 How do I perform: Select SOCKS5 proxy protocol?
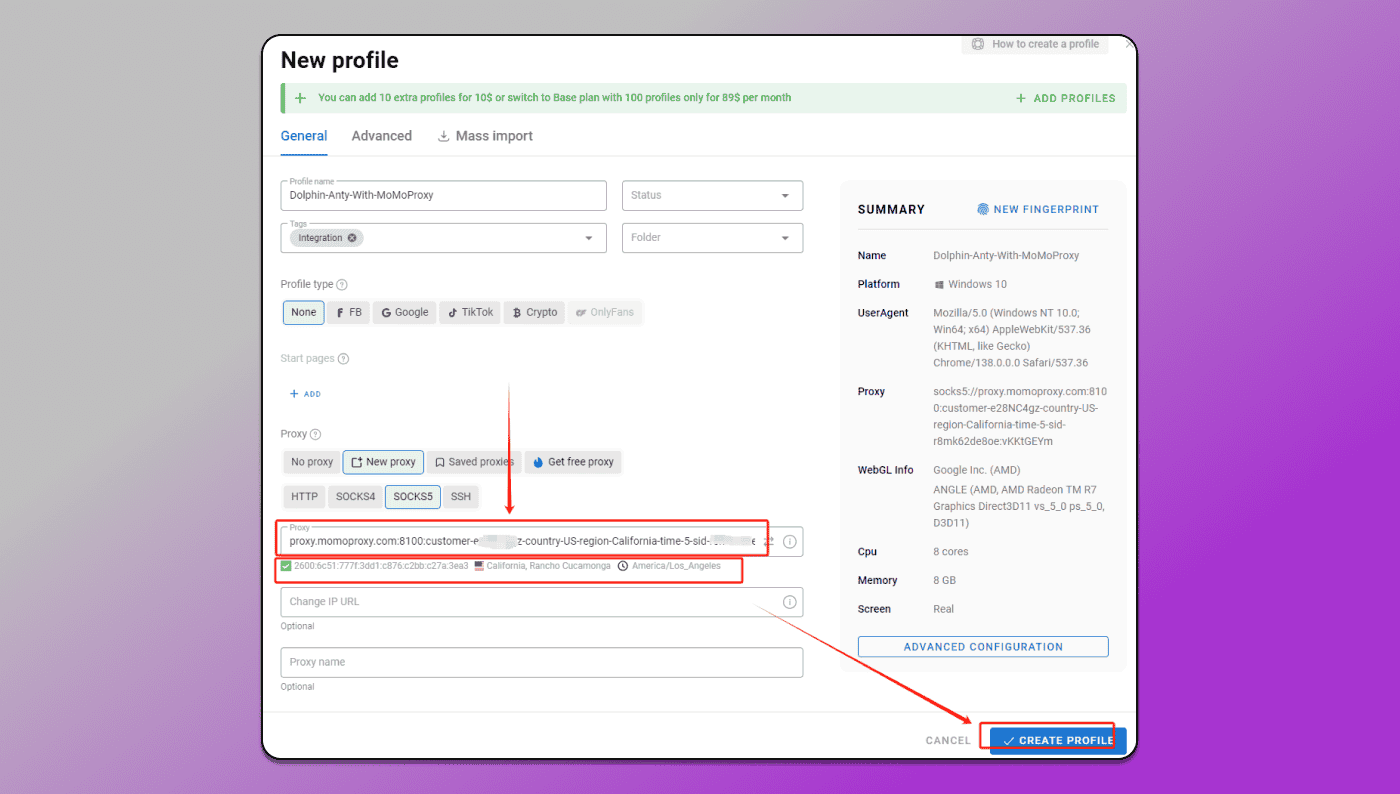tap(413, 497)
